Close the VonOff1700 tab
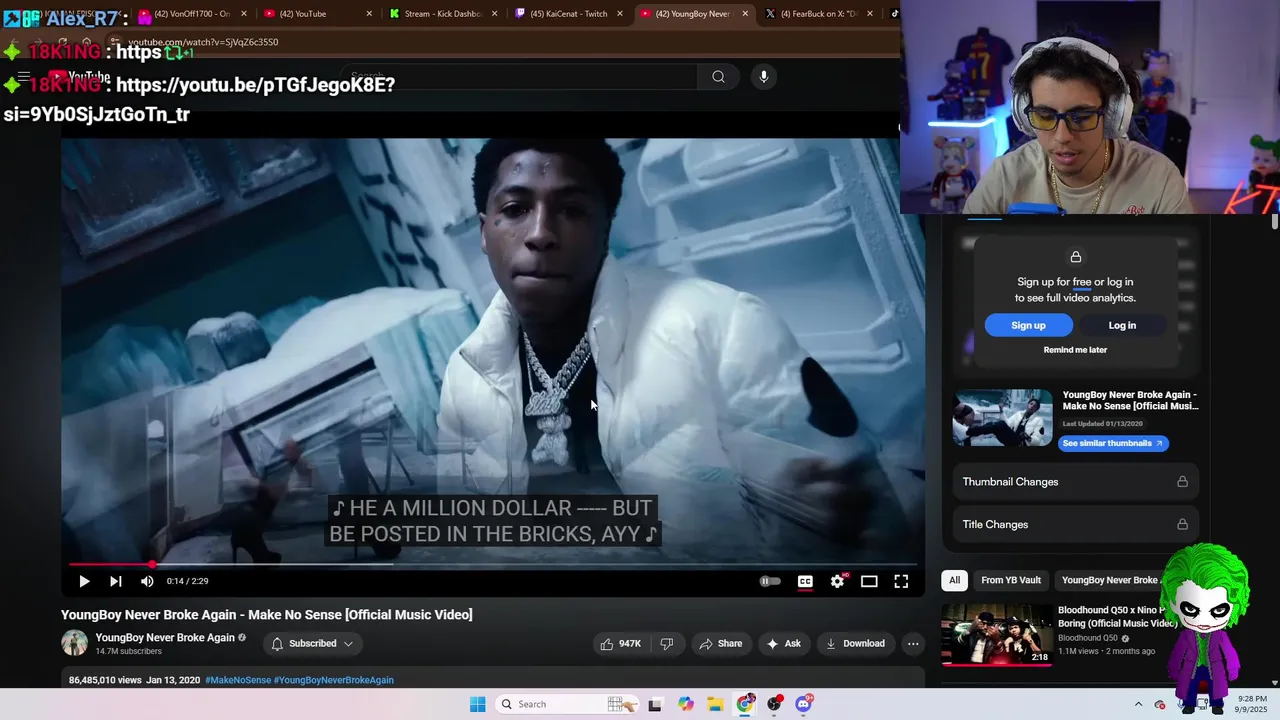1280x720 pixels. pyautogui.click(x=243, y=14)
